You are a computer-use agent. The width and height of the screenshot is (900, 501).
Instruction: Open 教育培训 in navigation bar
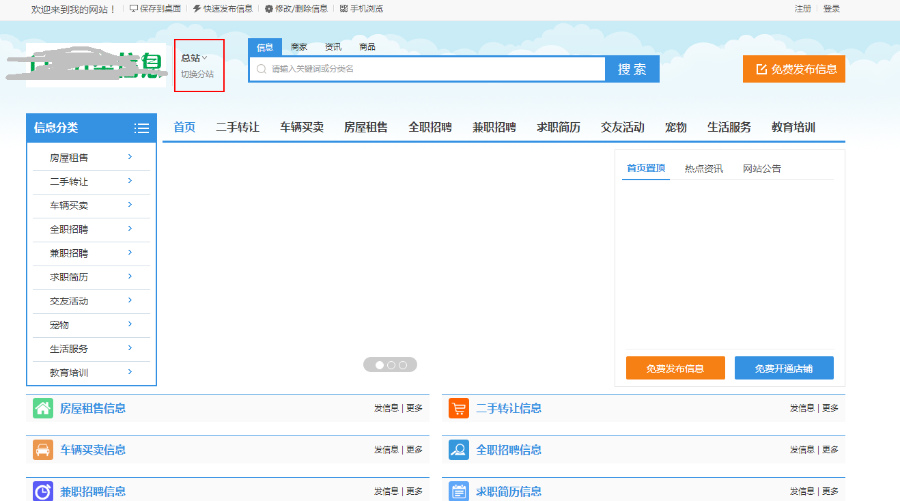click(793, 127)
